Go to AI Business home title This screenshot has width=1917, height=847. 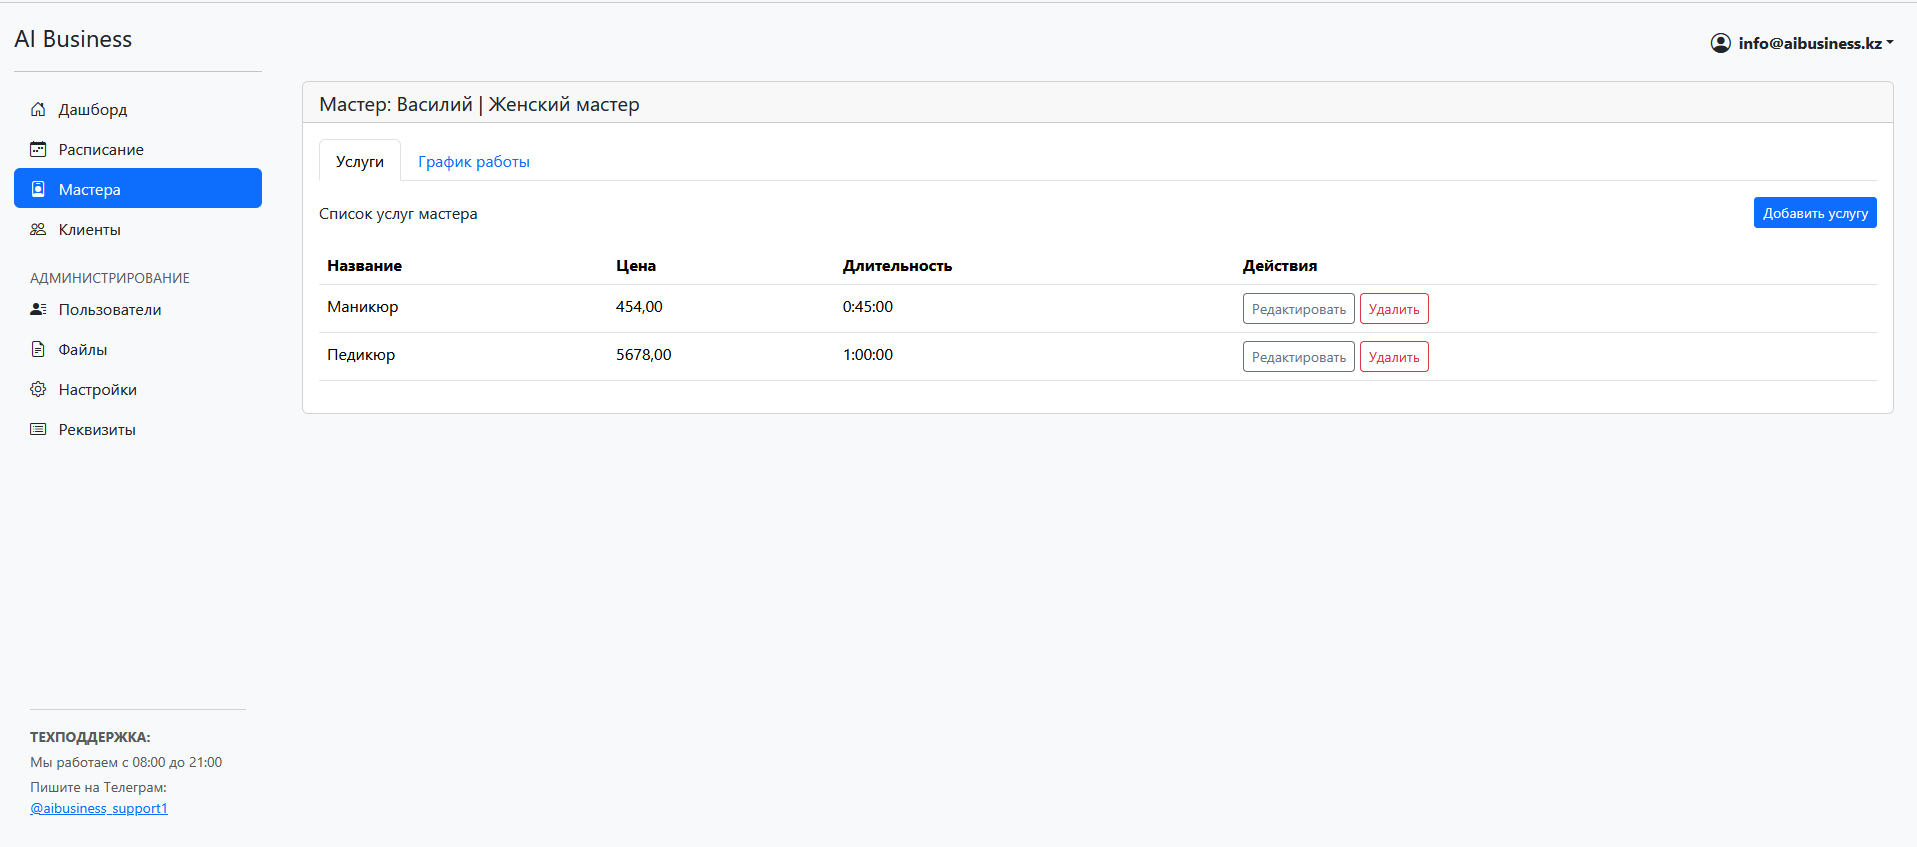tap(73, 39)
